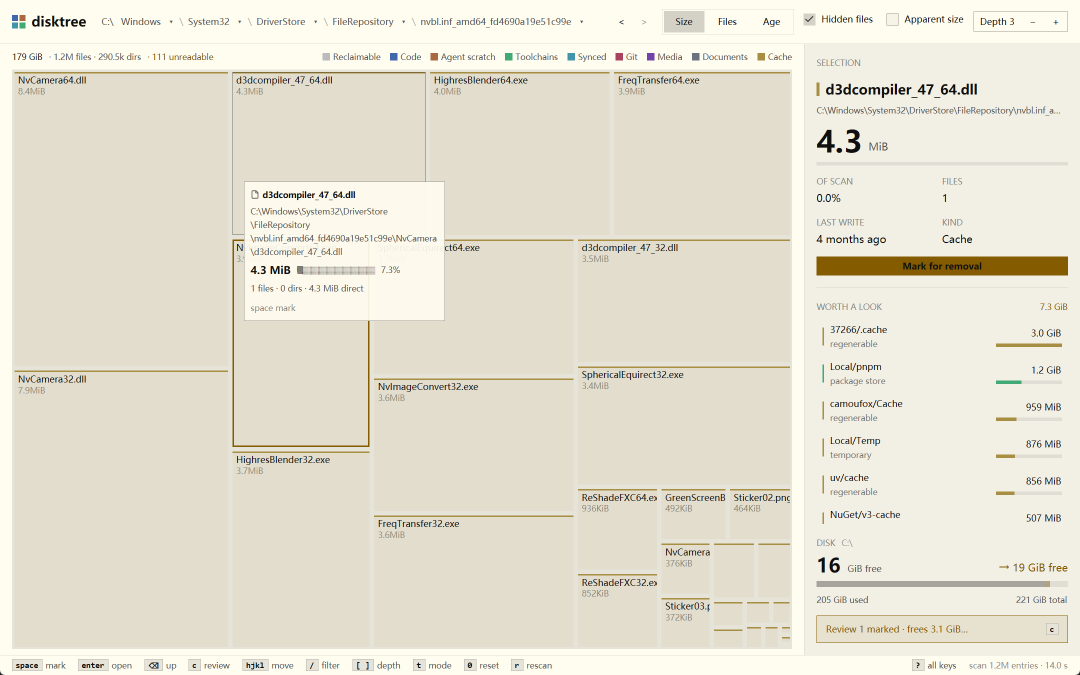Select the FreqTransfer64.exe treemap block

pos(702,154)
